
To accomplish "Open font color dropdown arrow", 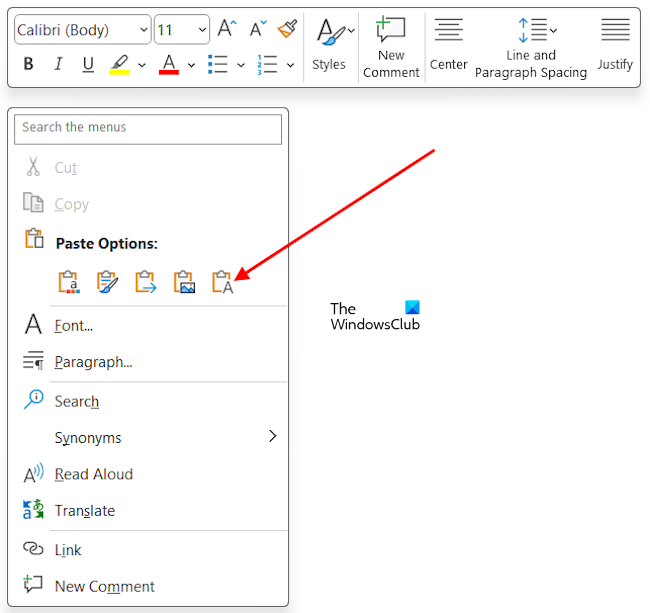I will pos(191,65).
